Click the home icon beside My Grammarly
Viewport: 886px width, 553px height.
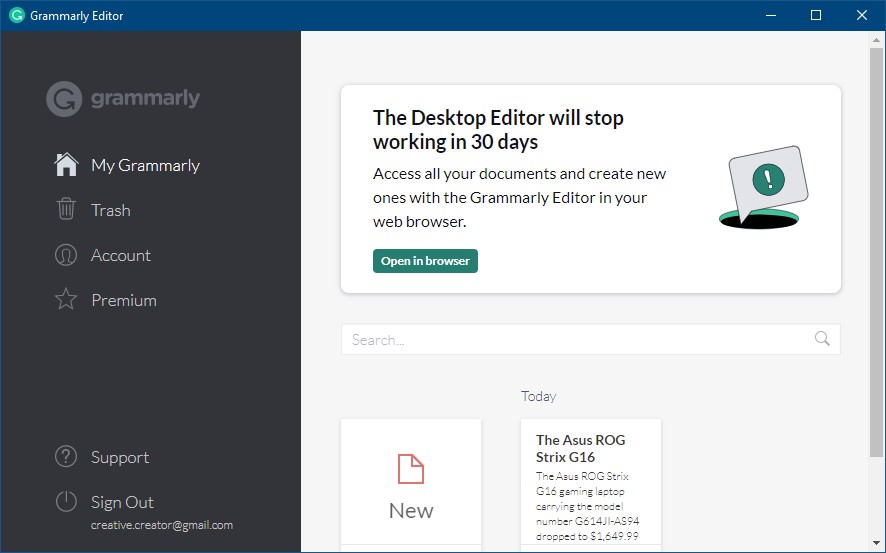(66, 165)
